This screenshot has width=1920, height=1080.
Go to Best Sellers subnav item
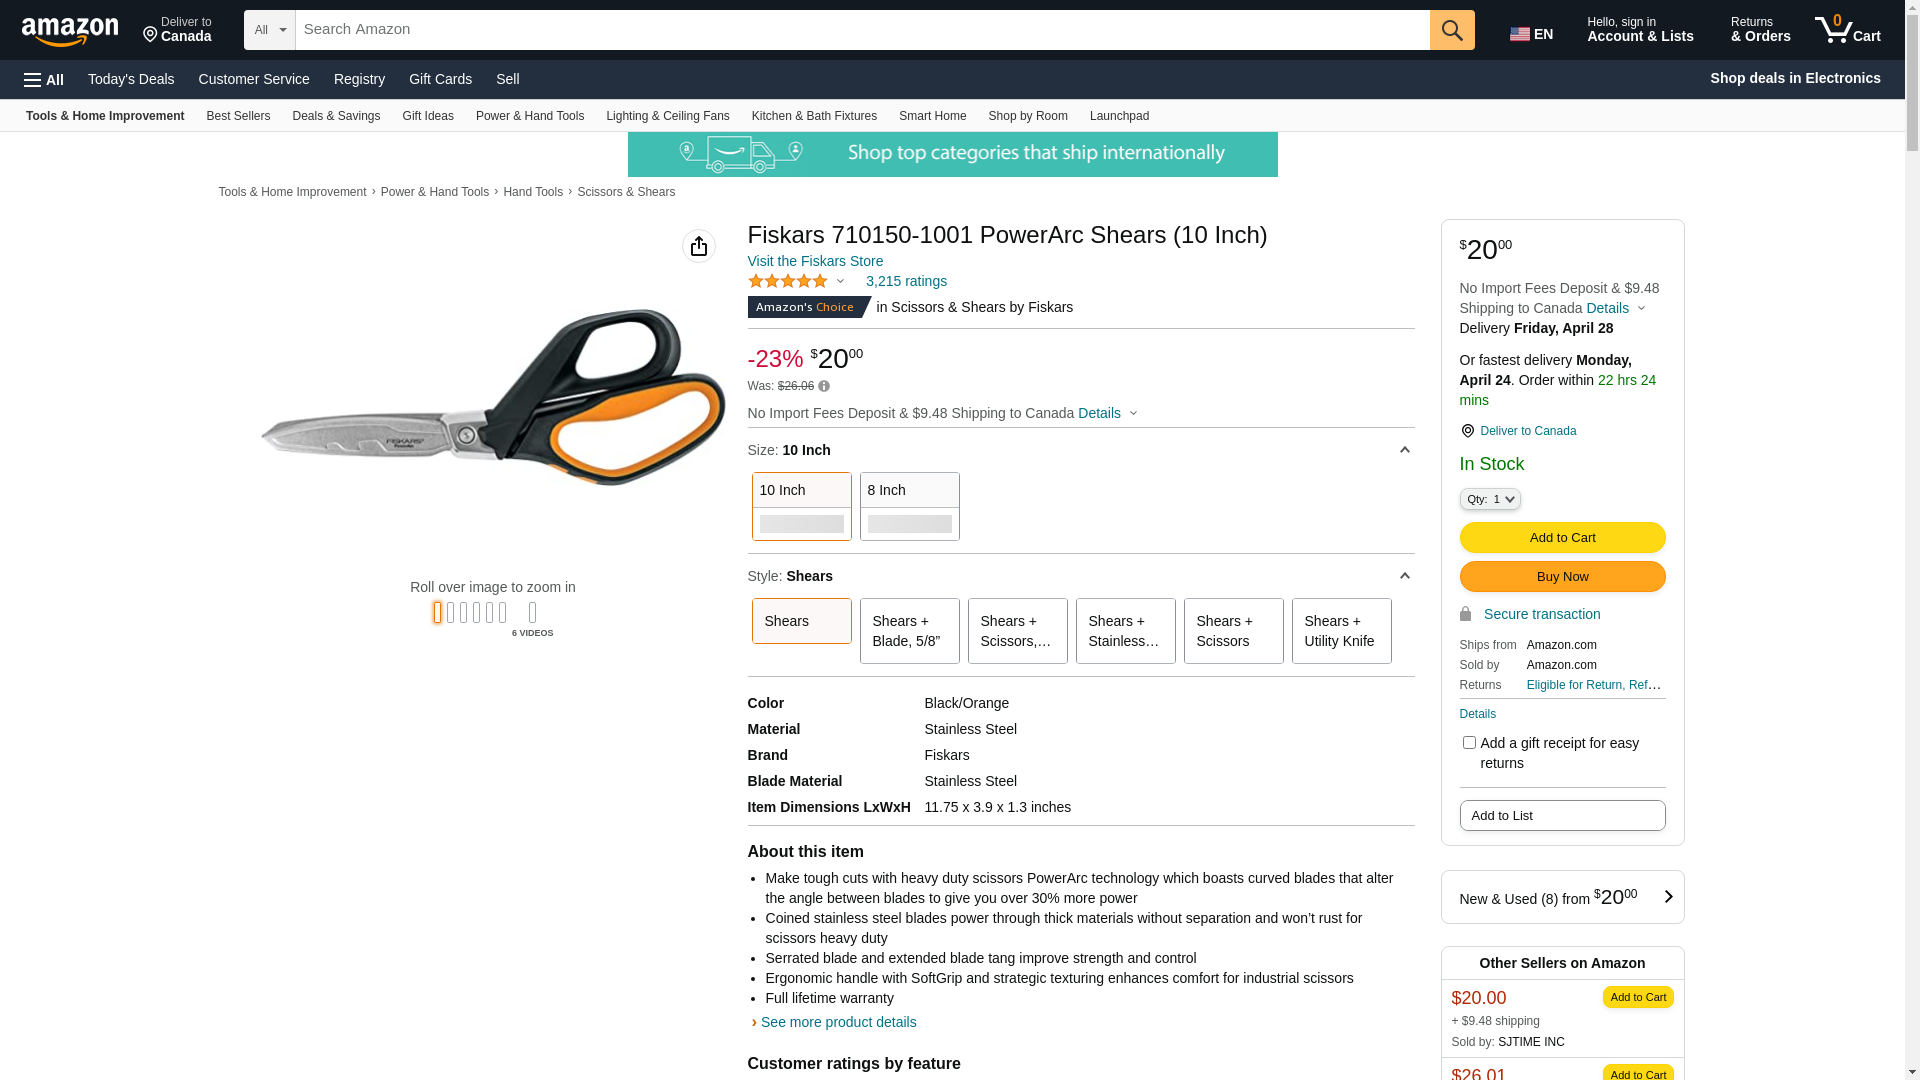pos(238,116)
